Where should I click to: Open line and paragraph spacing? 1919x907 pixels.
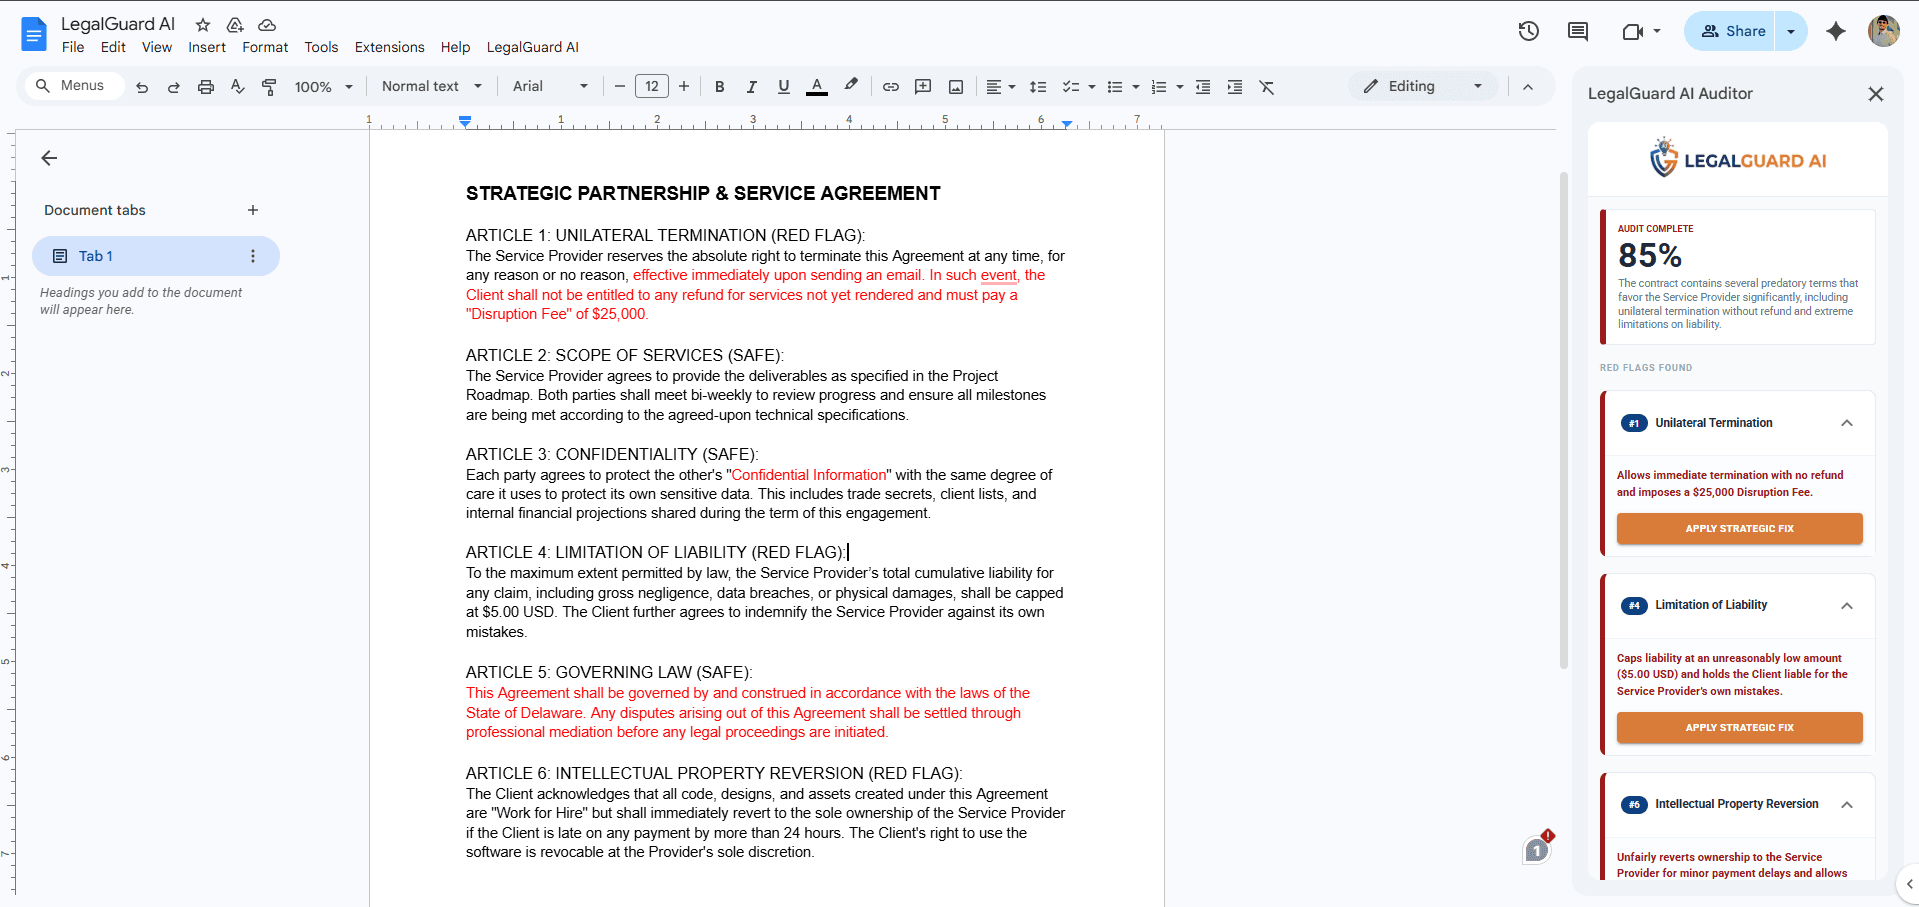click(x=1038, y=87)
